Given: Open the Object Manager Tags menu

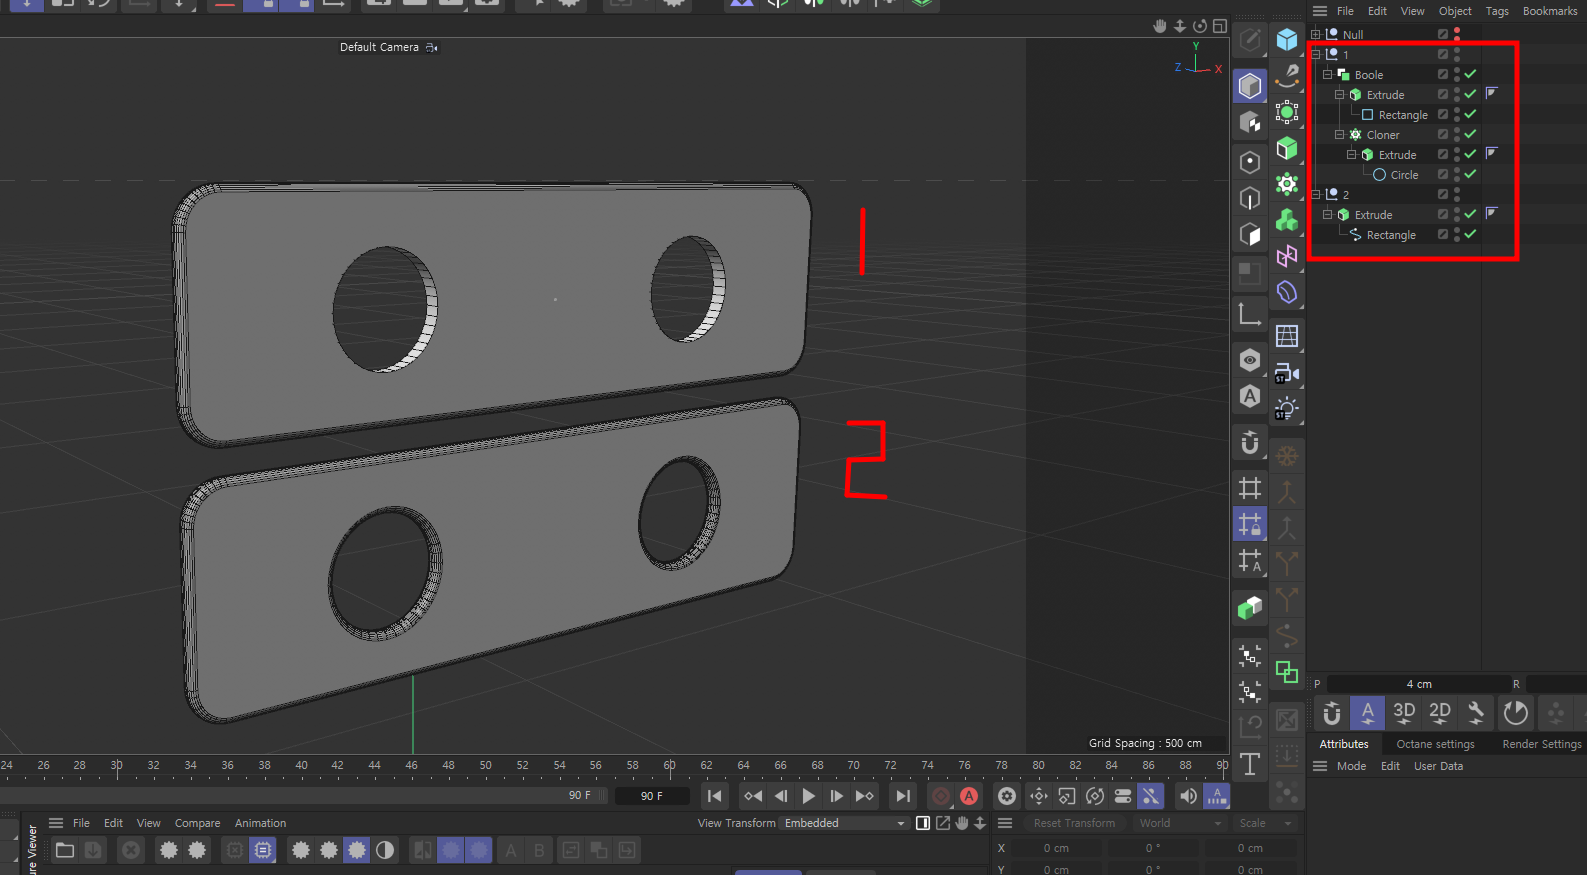Looking at the screenshot, I should [x=1497, y=11].
